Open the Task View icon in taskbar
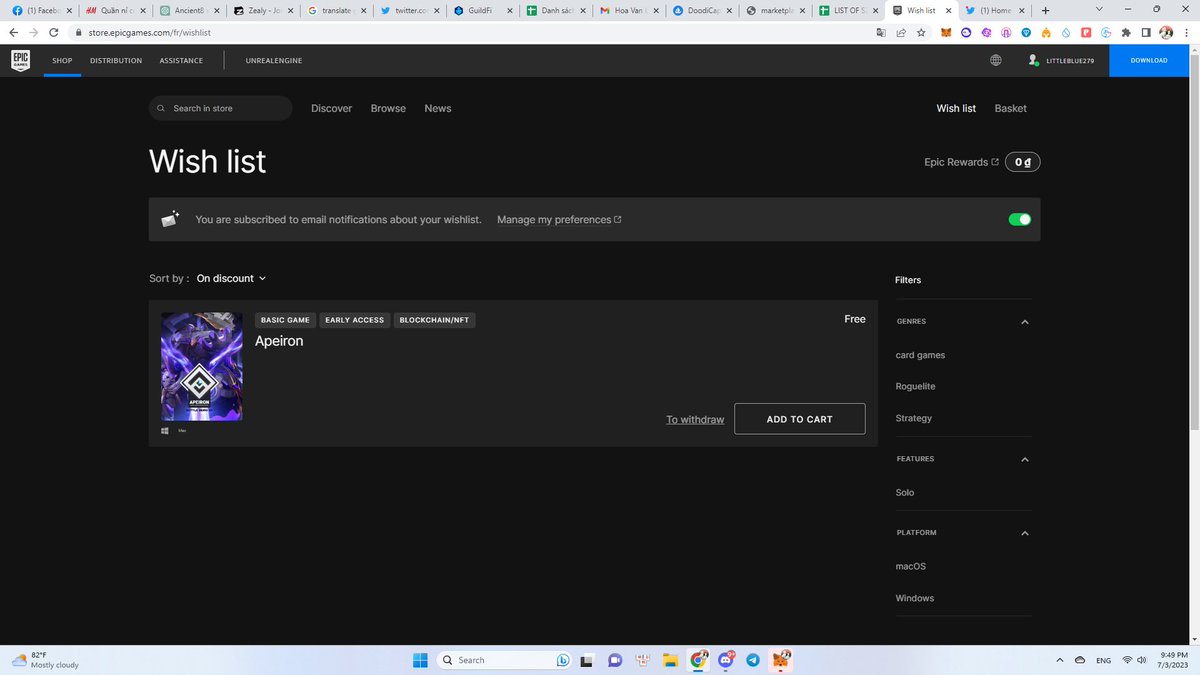Image resolution: width=1200 pixels, height=675 pixels. (589, 660)
